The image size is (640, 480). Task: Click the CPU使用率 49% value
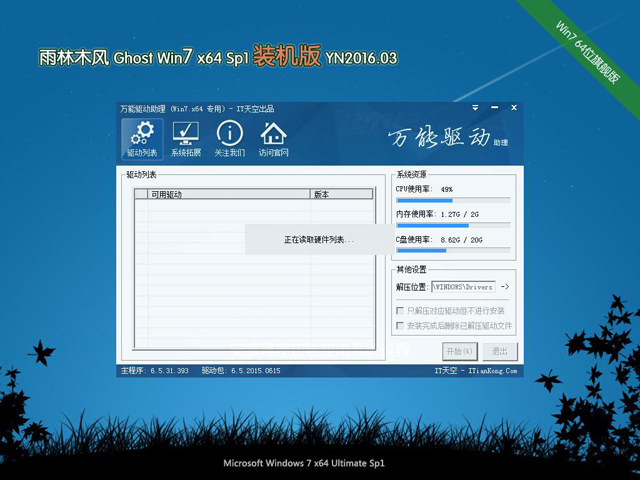tap(447, 189)
